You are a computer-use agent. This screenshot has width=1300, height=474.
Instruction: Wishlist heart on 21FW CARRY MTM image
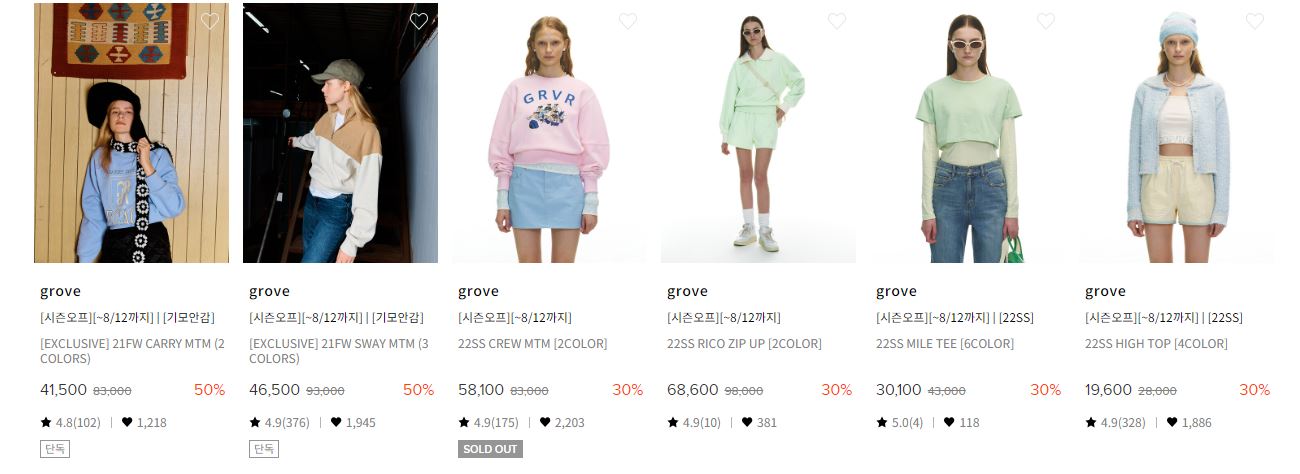point(210,21)
